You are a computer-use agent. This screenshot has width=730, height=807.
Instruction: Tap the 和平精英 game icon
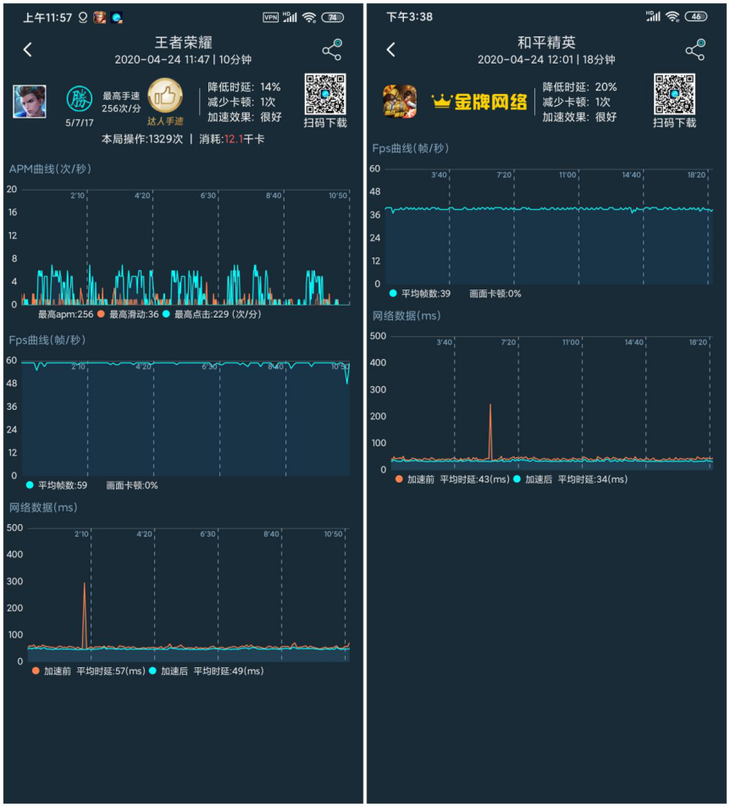400,101
